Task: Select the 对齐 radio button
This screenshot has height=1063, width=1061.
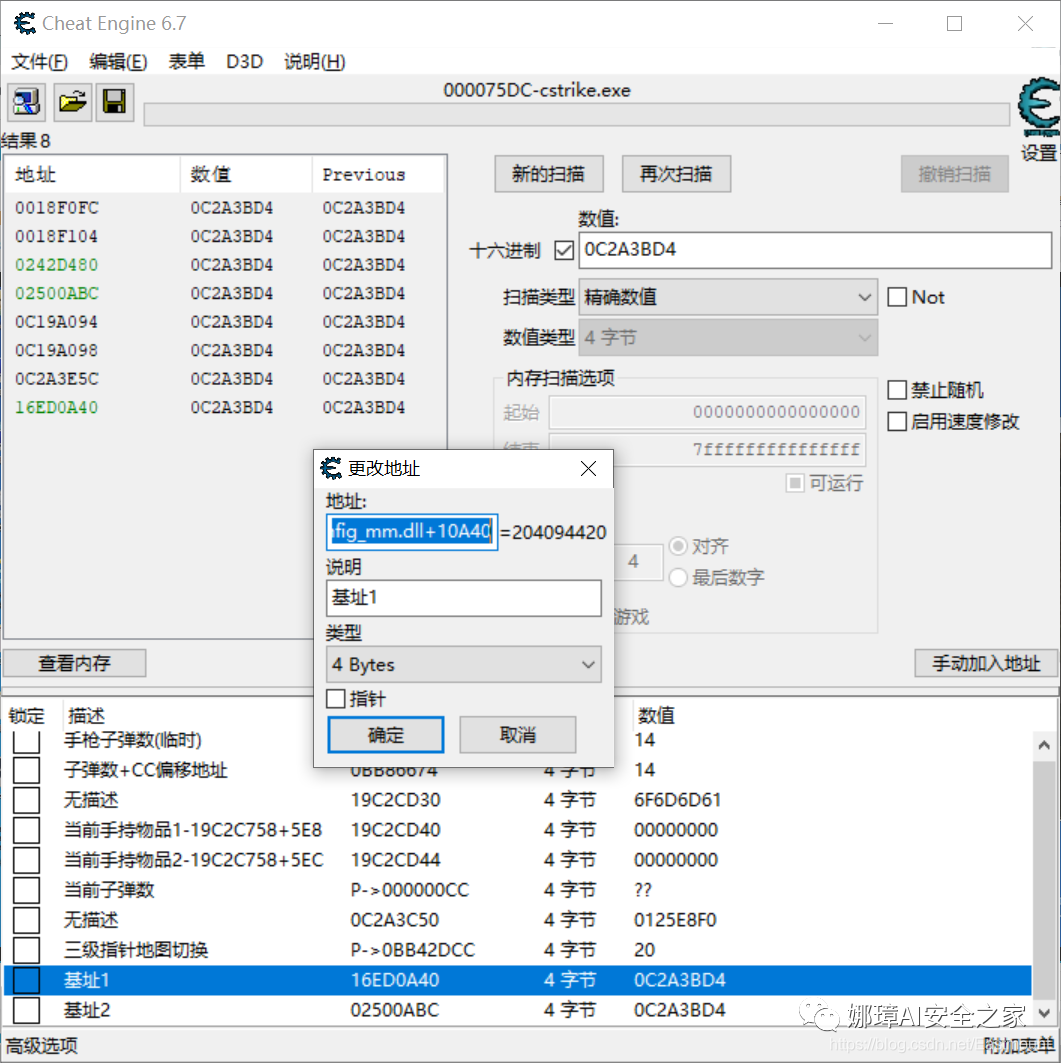Action: (x=678, y=546)
